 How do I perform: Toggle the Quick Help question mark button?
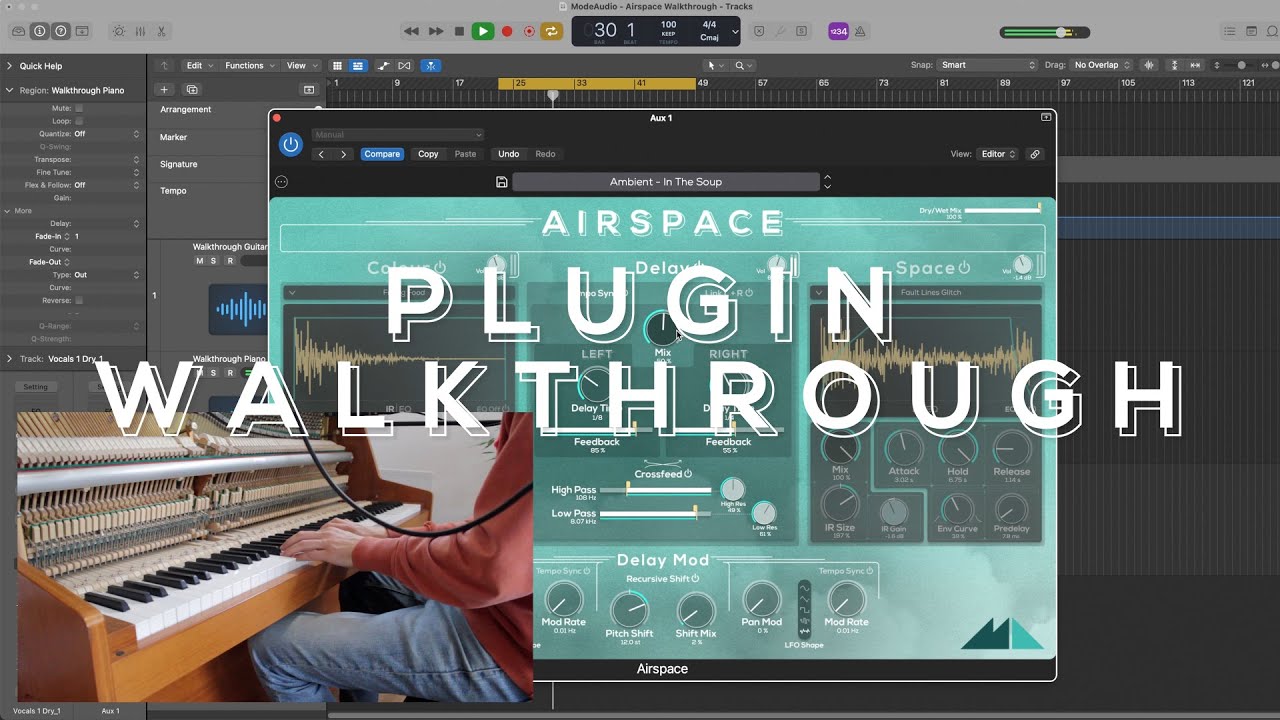click(x=63, y=31)
